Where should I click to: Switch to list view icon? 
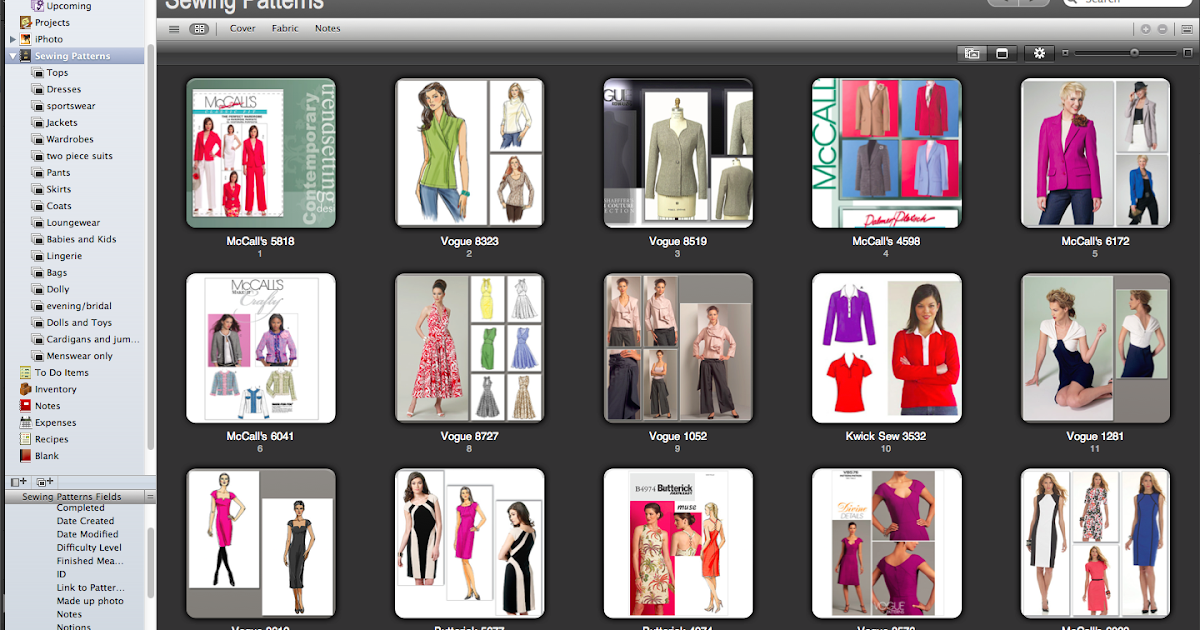point(174,29)
